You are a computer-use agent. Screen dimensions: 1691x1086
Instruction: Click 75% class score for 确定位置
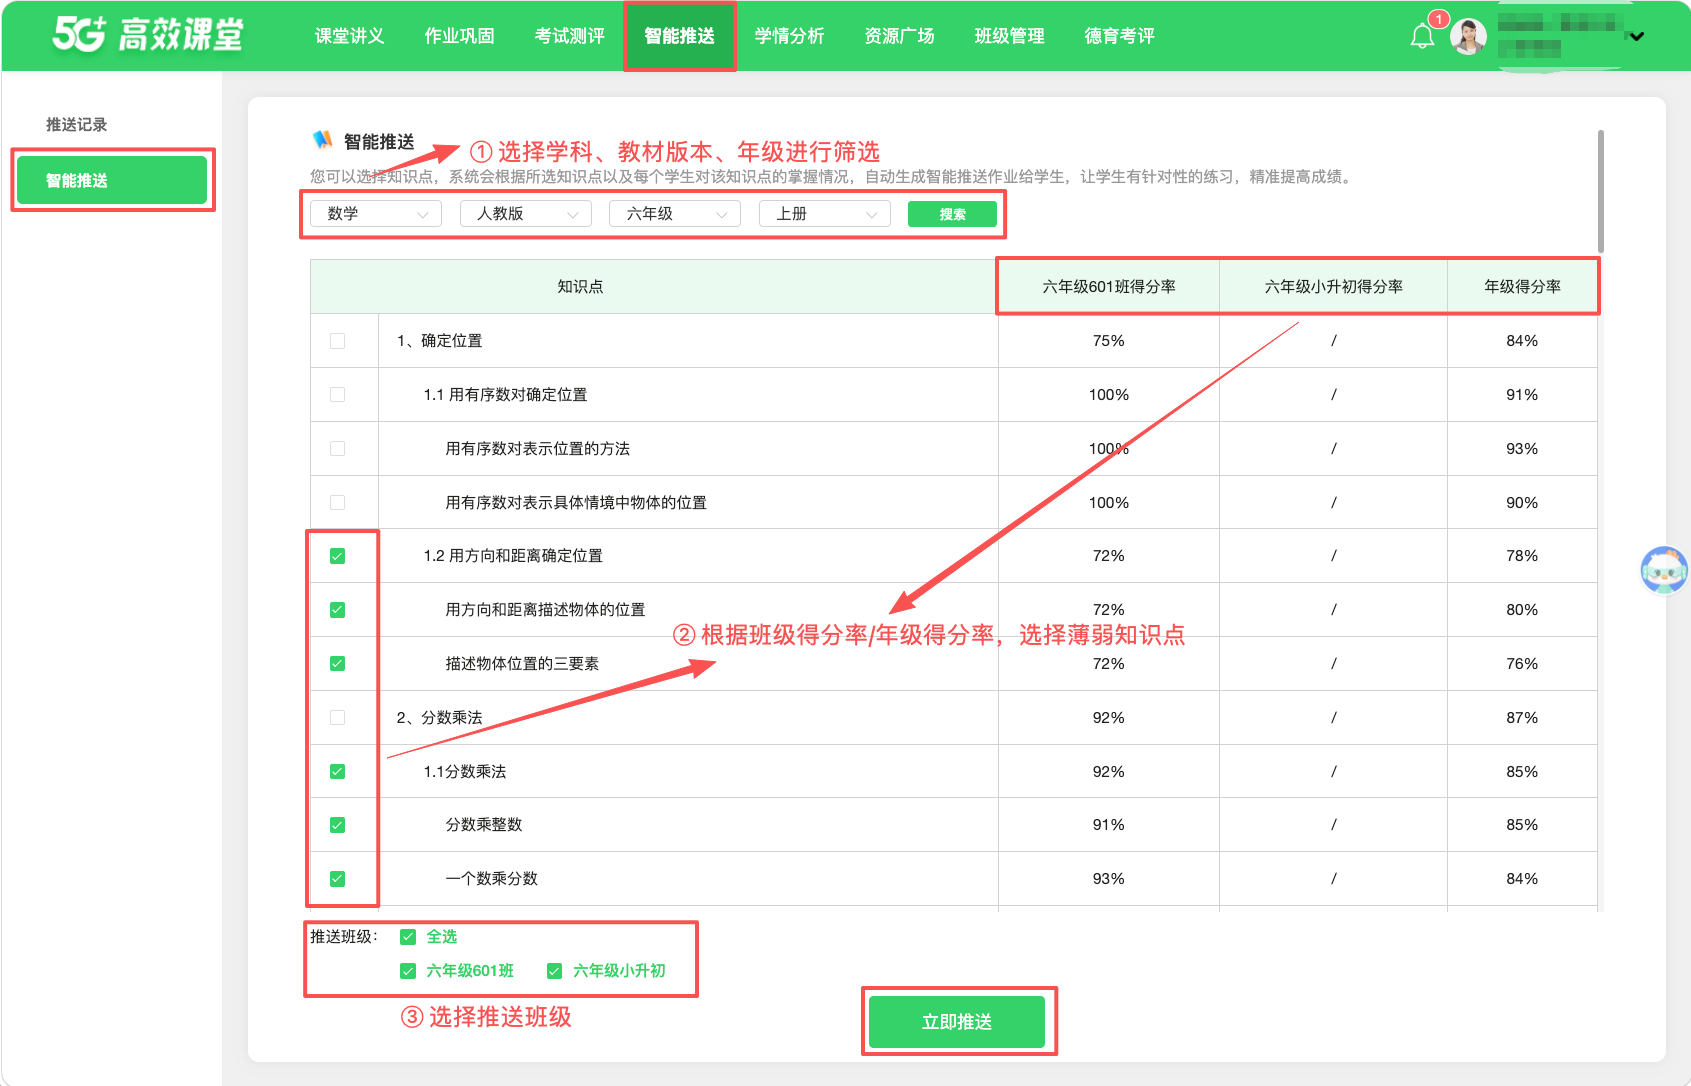pyautogui.click(x=1108, y=341)
